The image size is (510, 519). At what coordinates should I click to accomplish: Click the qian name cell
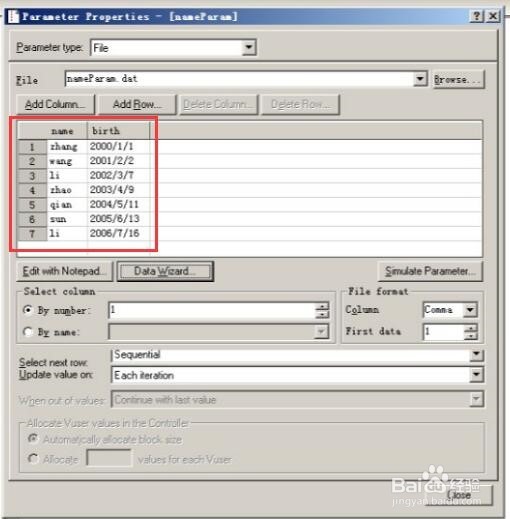[67, 205]
